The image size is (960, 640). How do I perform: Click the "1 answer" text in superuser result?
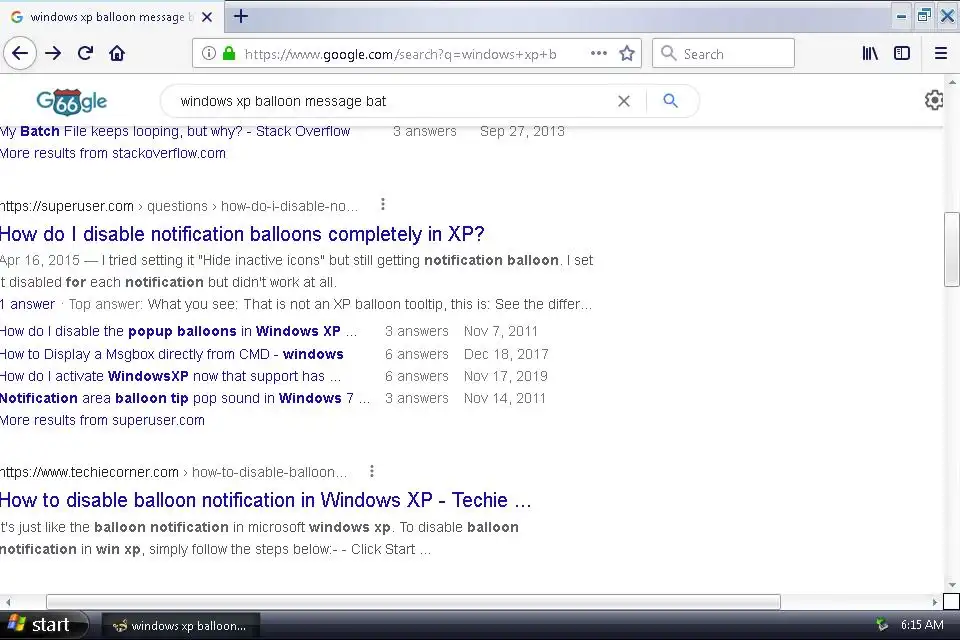(x=28, y=304)
